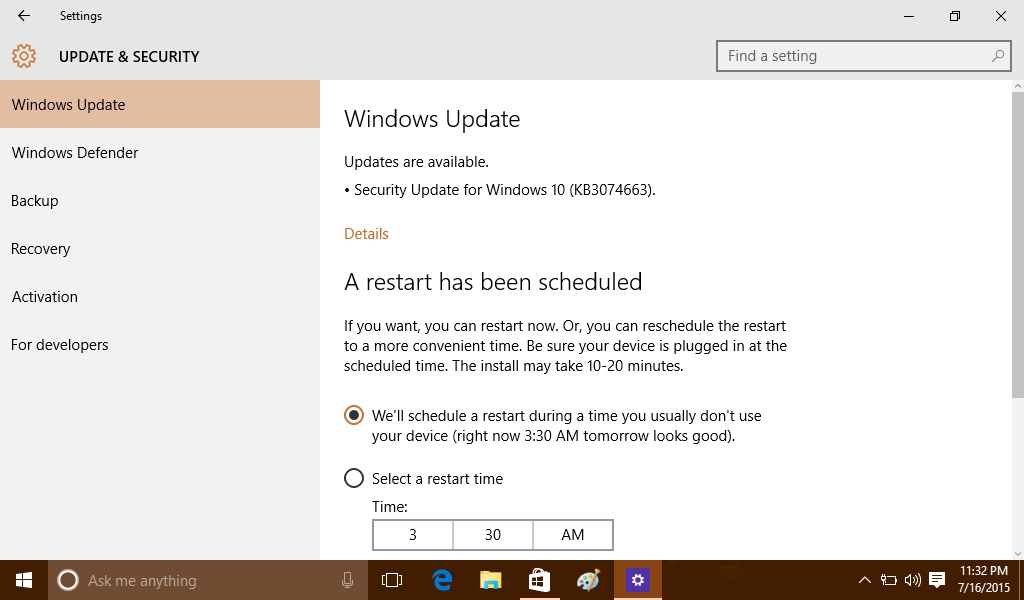Click the vertical scrollbar thumb

(x=1017, y=244)
